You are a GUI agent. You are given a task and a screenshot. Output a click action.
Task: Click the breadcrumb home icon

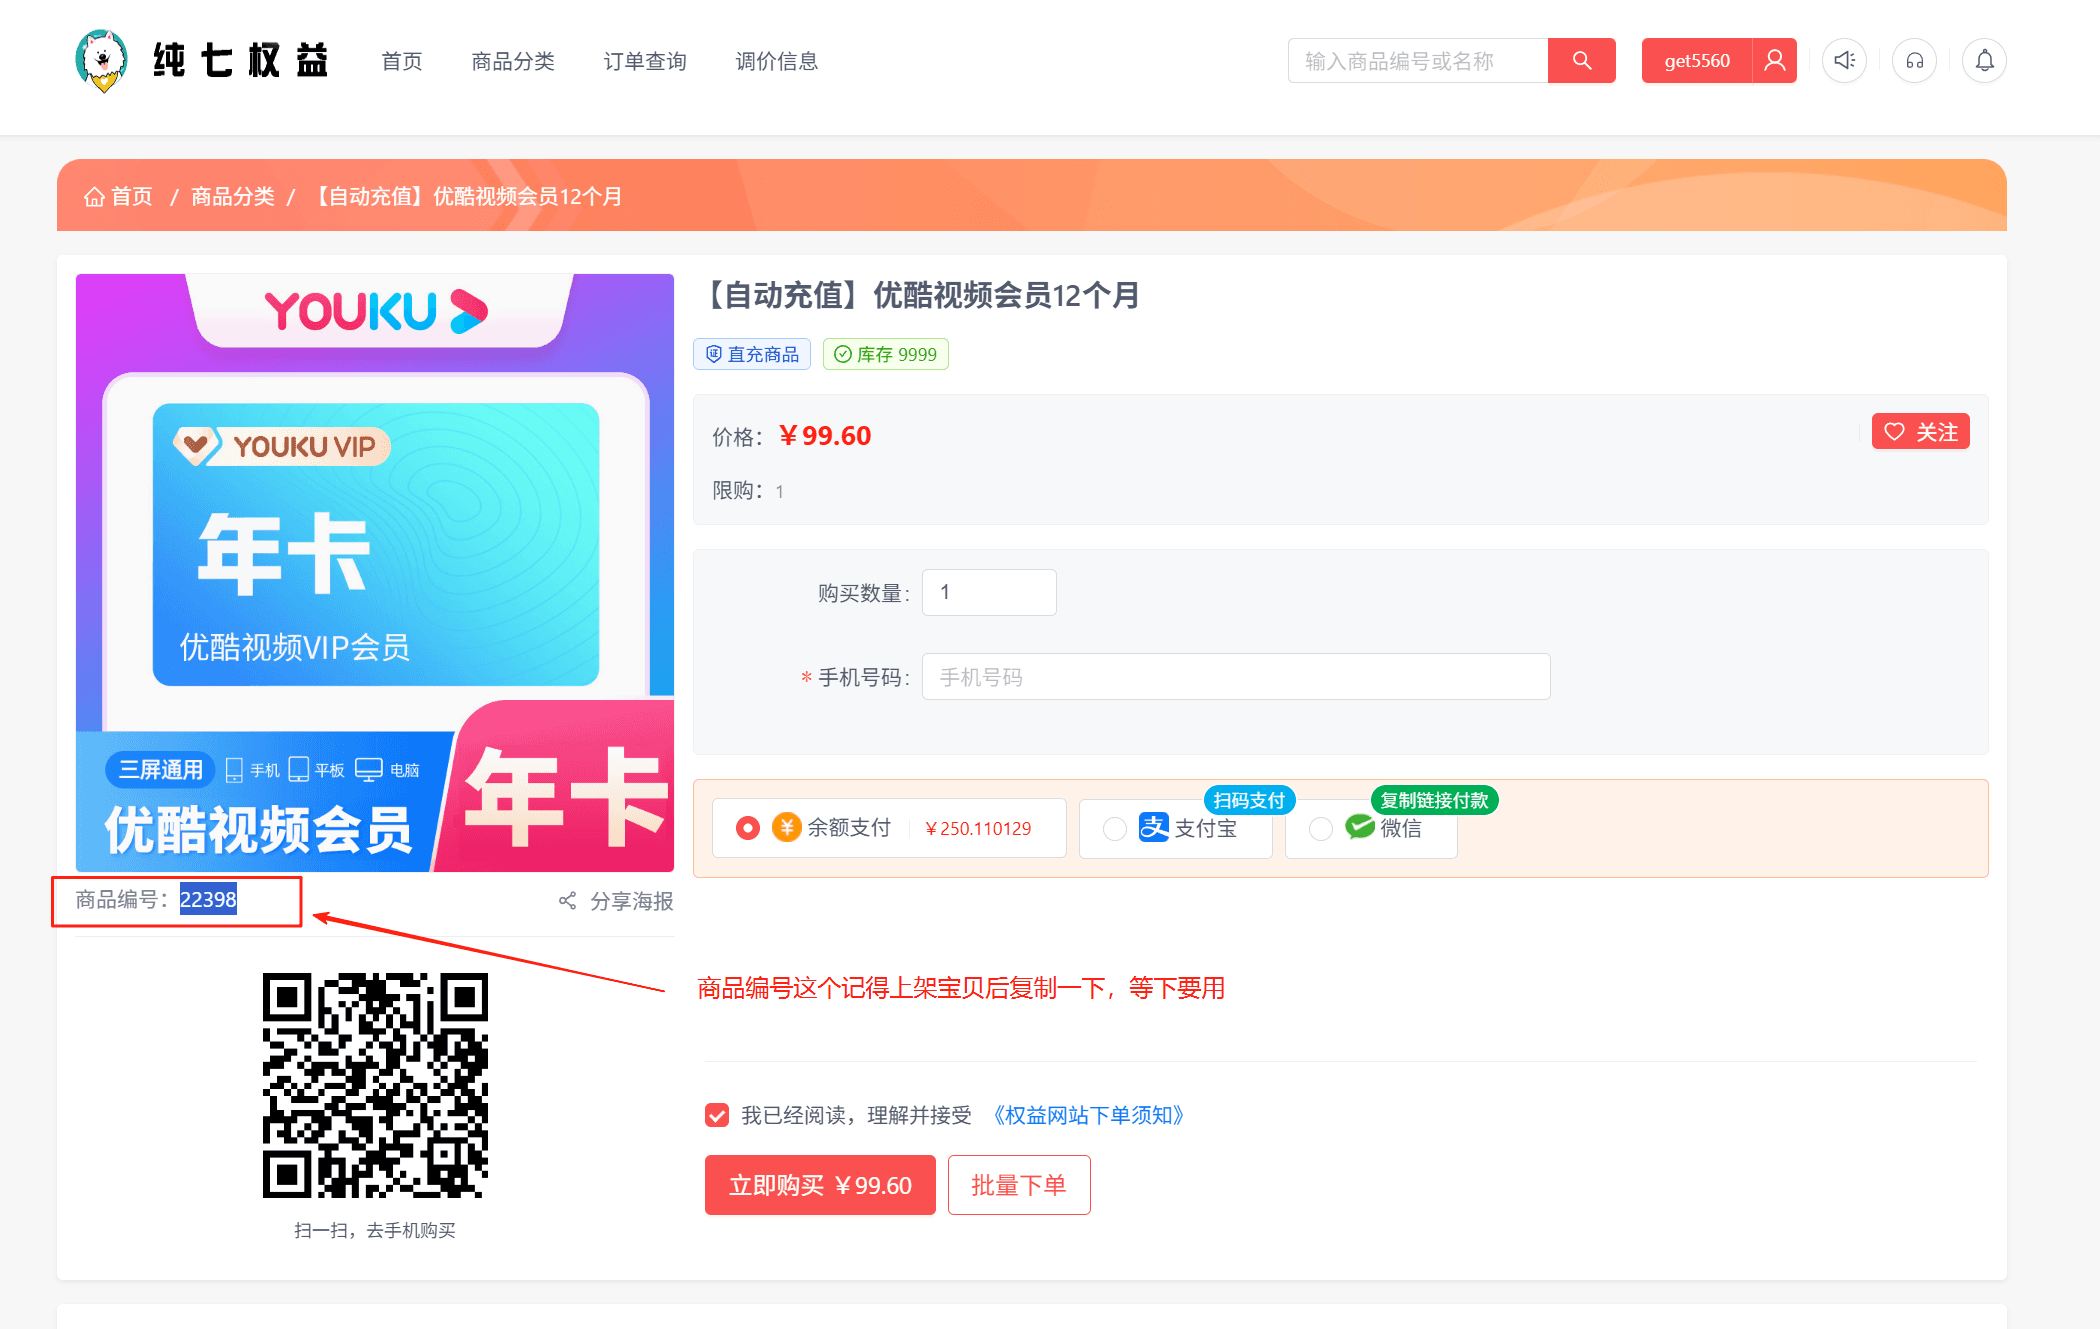tap(94, 197)
